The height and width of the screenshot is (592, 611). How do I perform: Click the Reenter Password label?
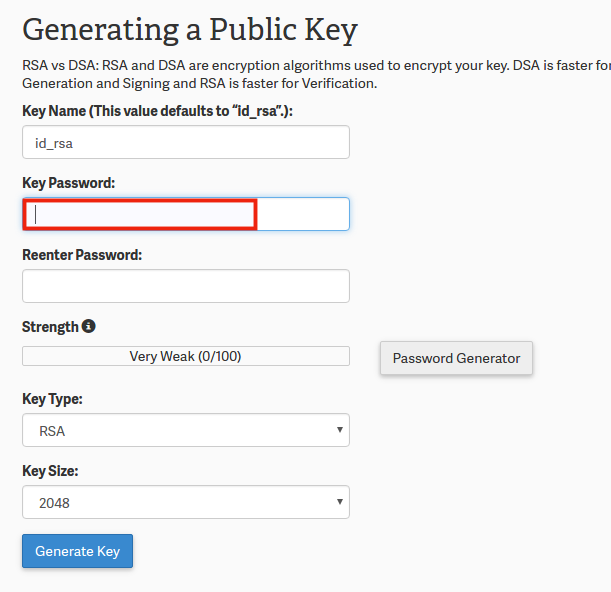[x=82, y=255]
